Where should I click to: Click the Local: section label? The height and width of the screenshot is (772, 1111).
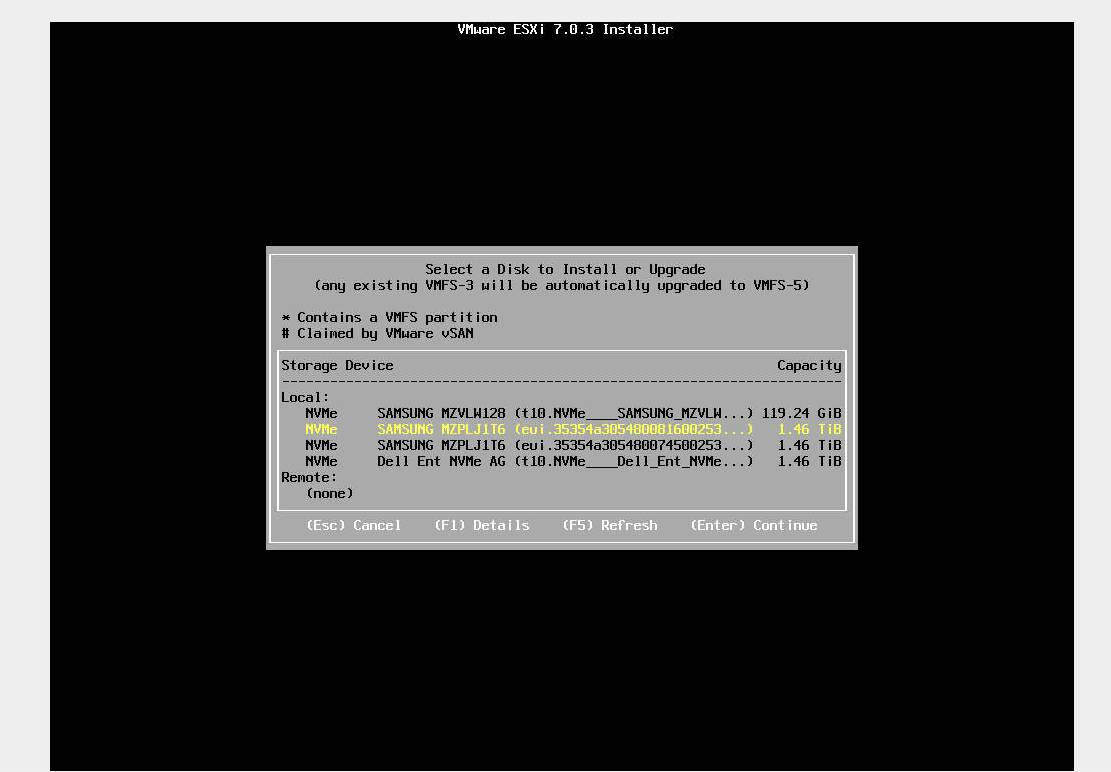coord(305,397)
